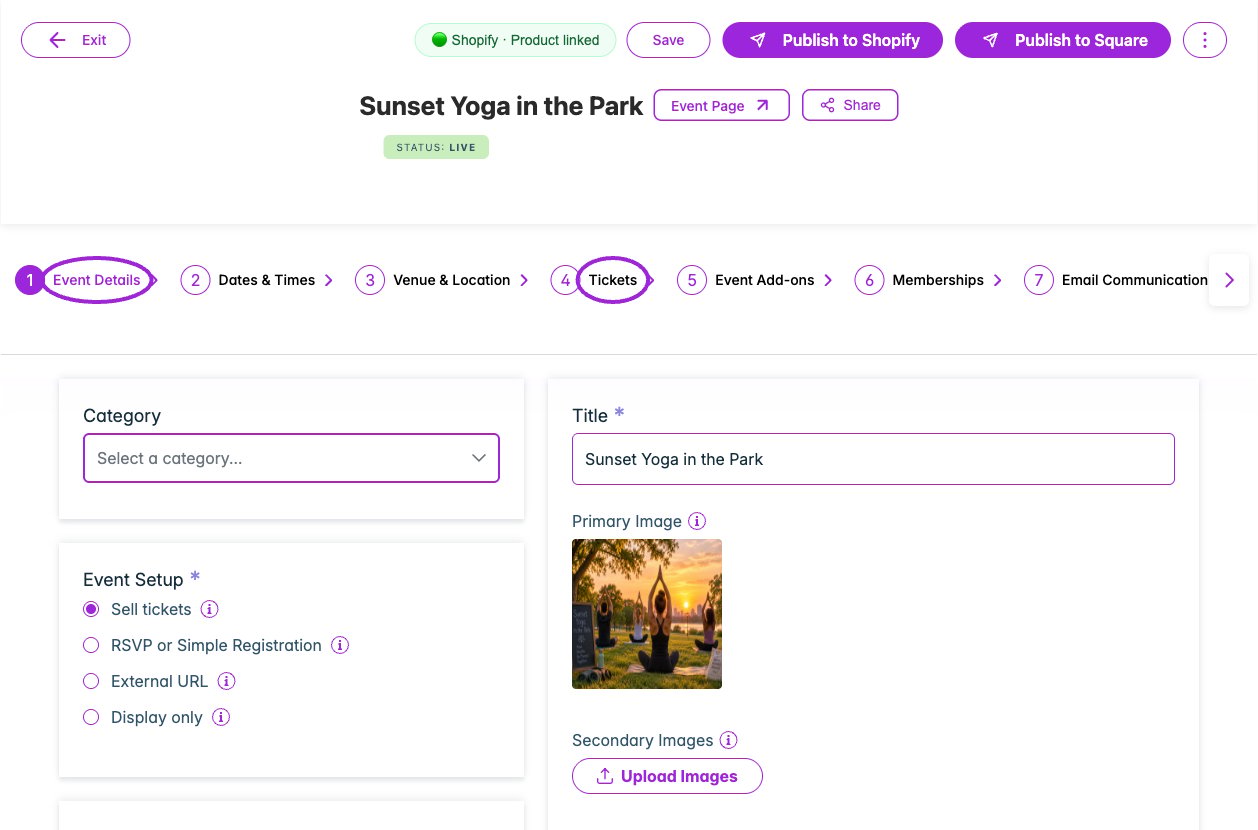Viewport: 1258px width, 830px height.
Task: Show info icon next to Secondary Images
Action: pyautogui.click(x=728, y=740)
